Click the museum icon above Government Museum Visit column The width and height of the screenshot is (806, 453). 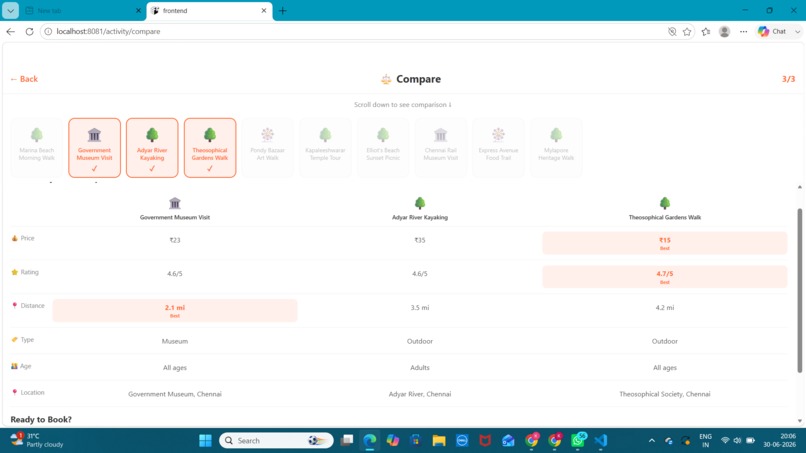point(175,203)
